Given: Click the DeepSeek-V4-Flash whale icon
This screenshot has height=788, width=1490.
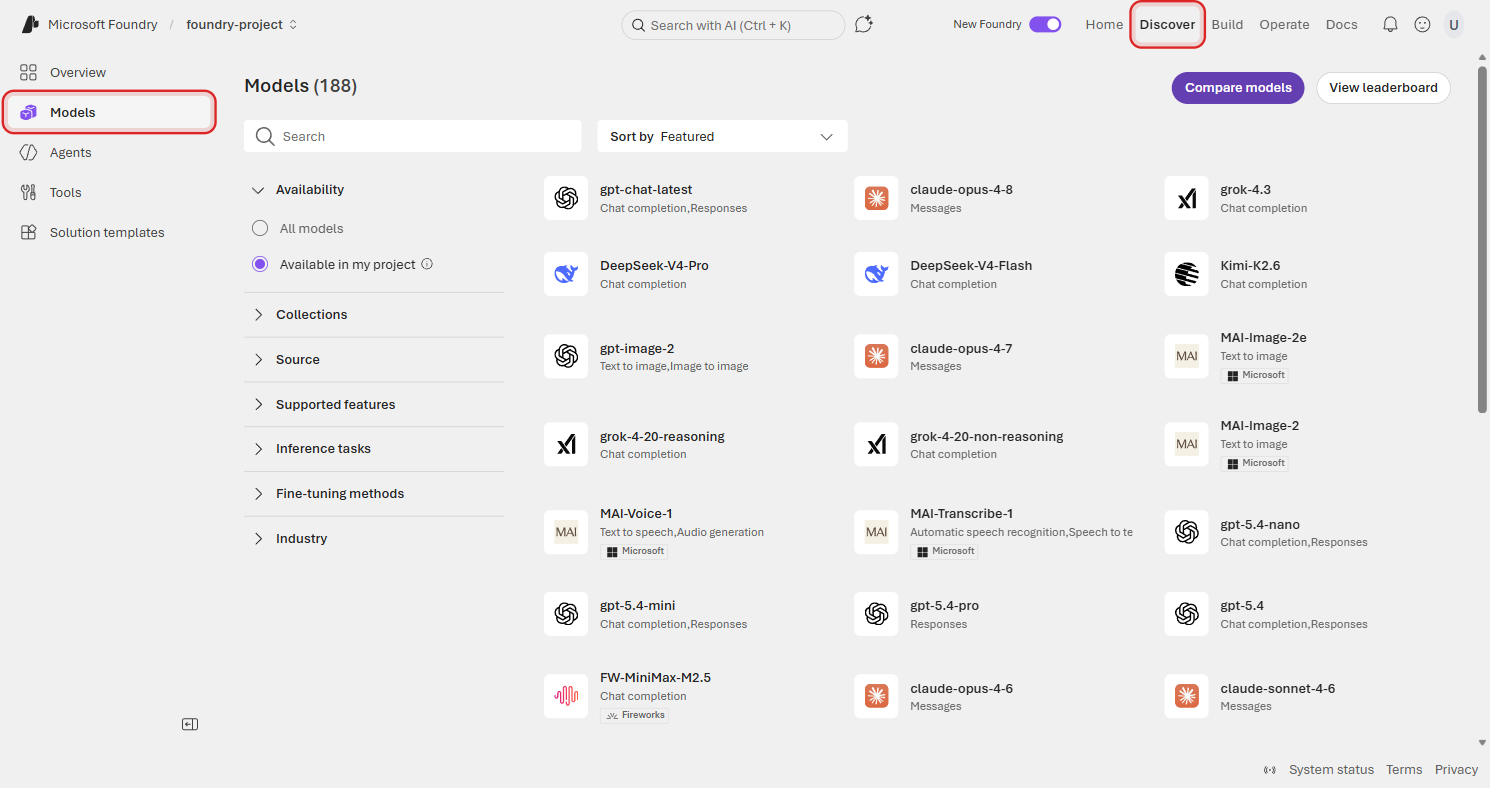Looking at the screenshot, I should 876,274.
